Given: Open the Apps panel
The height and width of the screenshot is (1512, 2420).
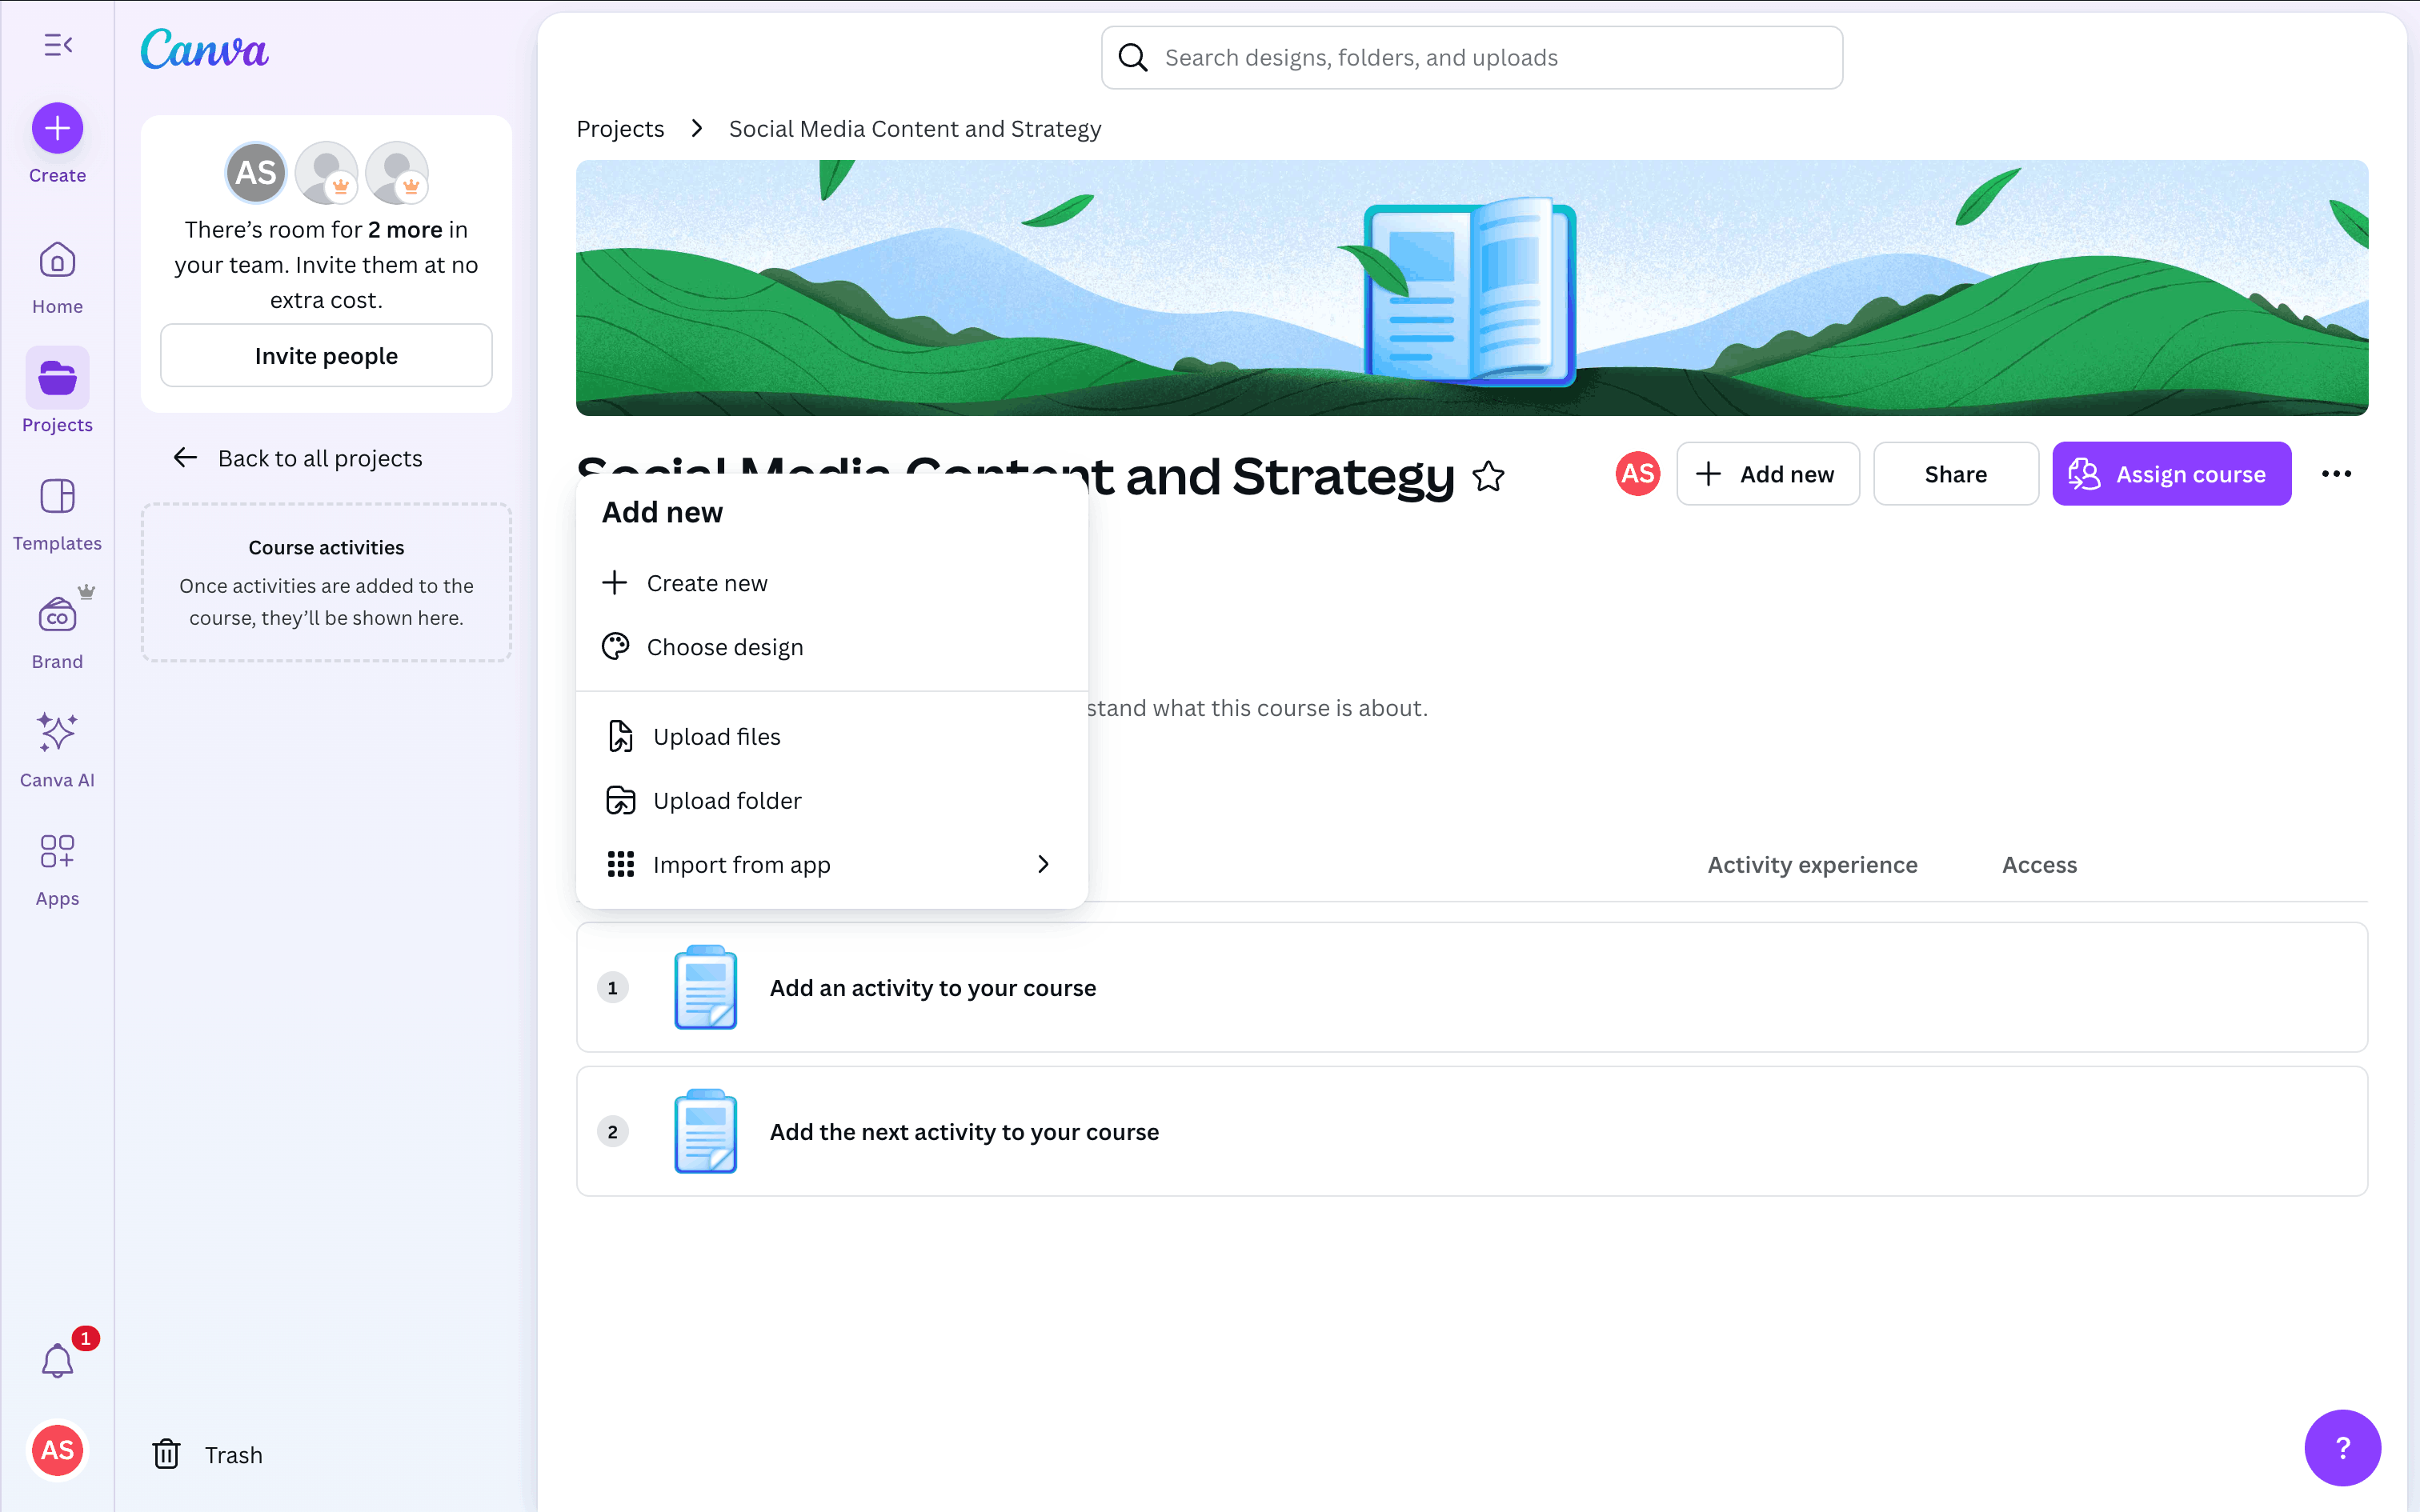Looking at the screenshot, I should [x=57, y=869].
